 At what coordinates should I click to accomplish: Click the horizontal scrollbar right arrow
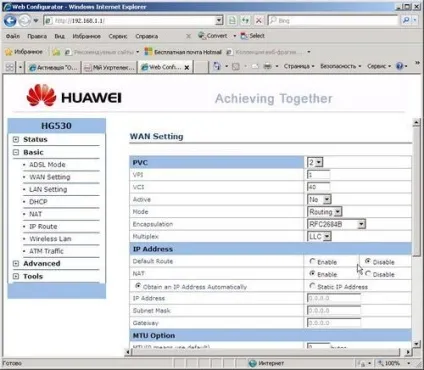point(408,352)
